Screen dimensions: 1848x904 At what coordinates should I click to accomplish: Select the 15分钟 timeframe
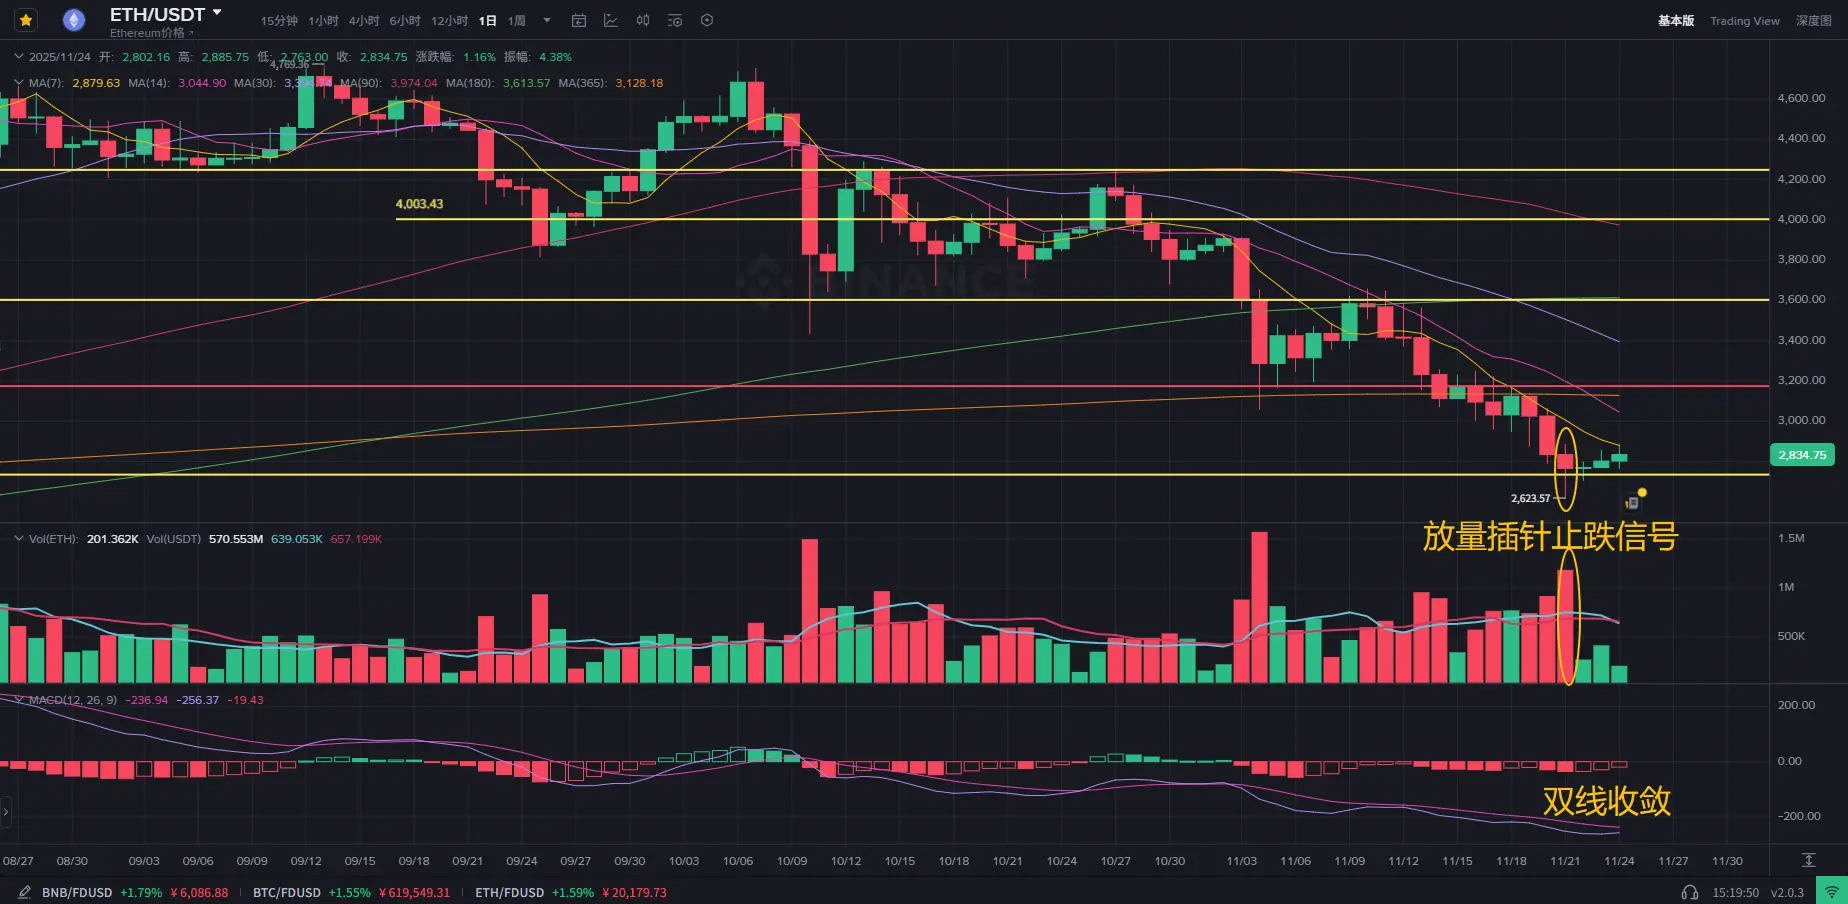click(279, 21)
